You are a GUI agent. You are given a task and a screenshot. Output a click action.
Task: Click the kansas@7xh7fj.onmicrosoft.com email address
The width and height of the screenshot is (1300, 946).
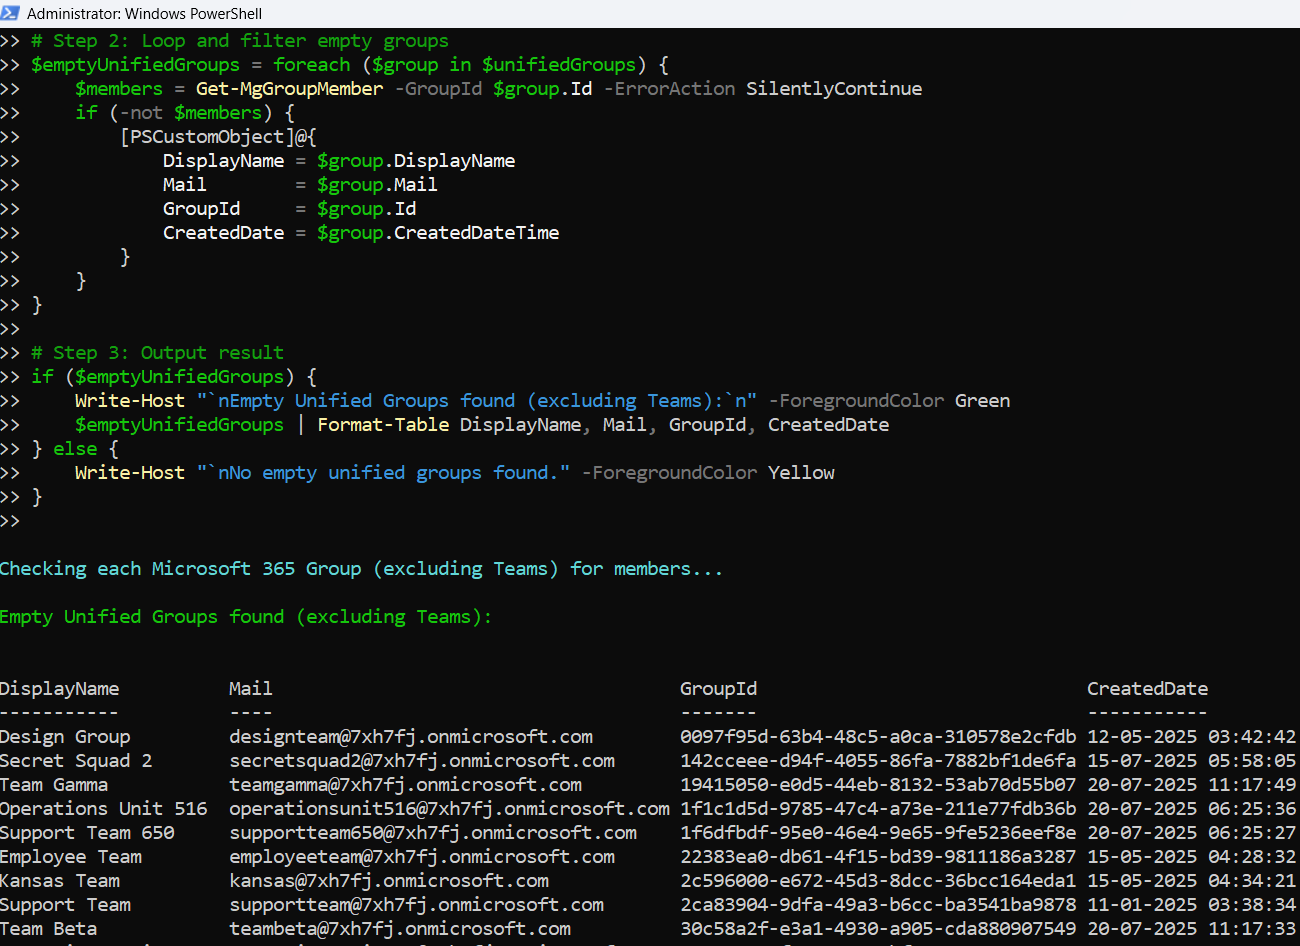click(389, 880)
